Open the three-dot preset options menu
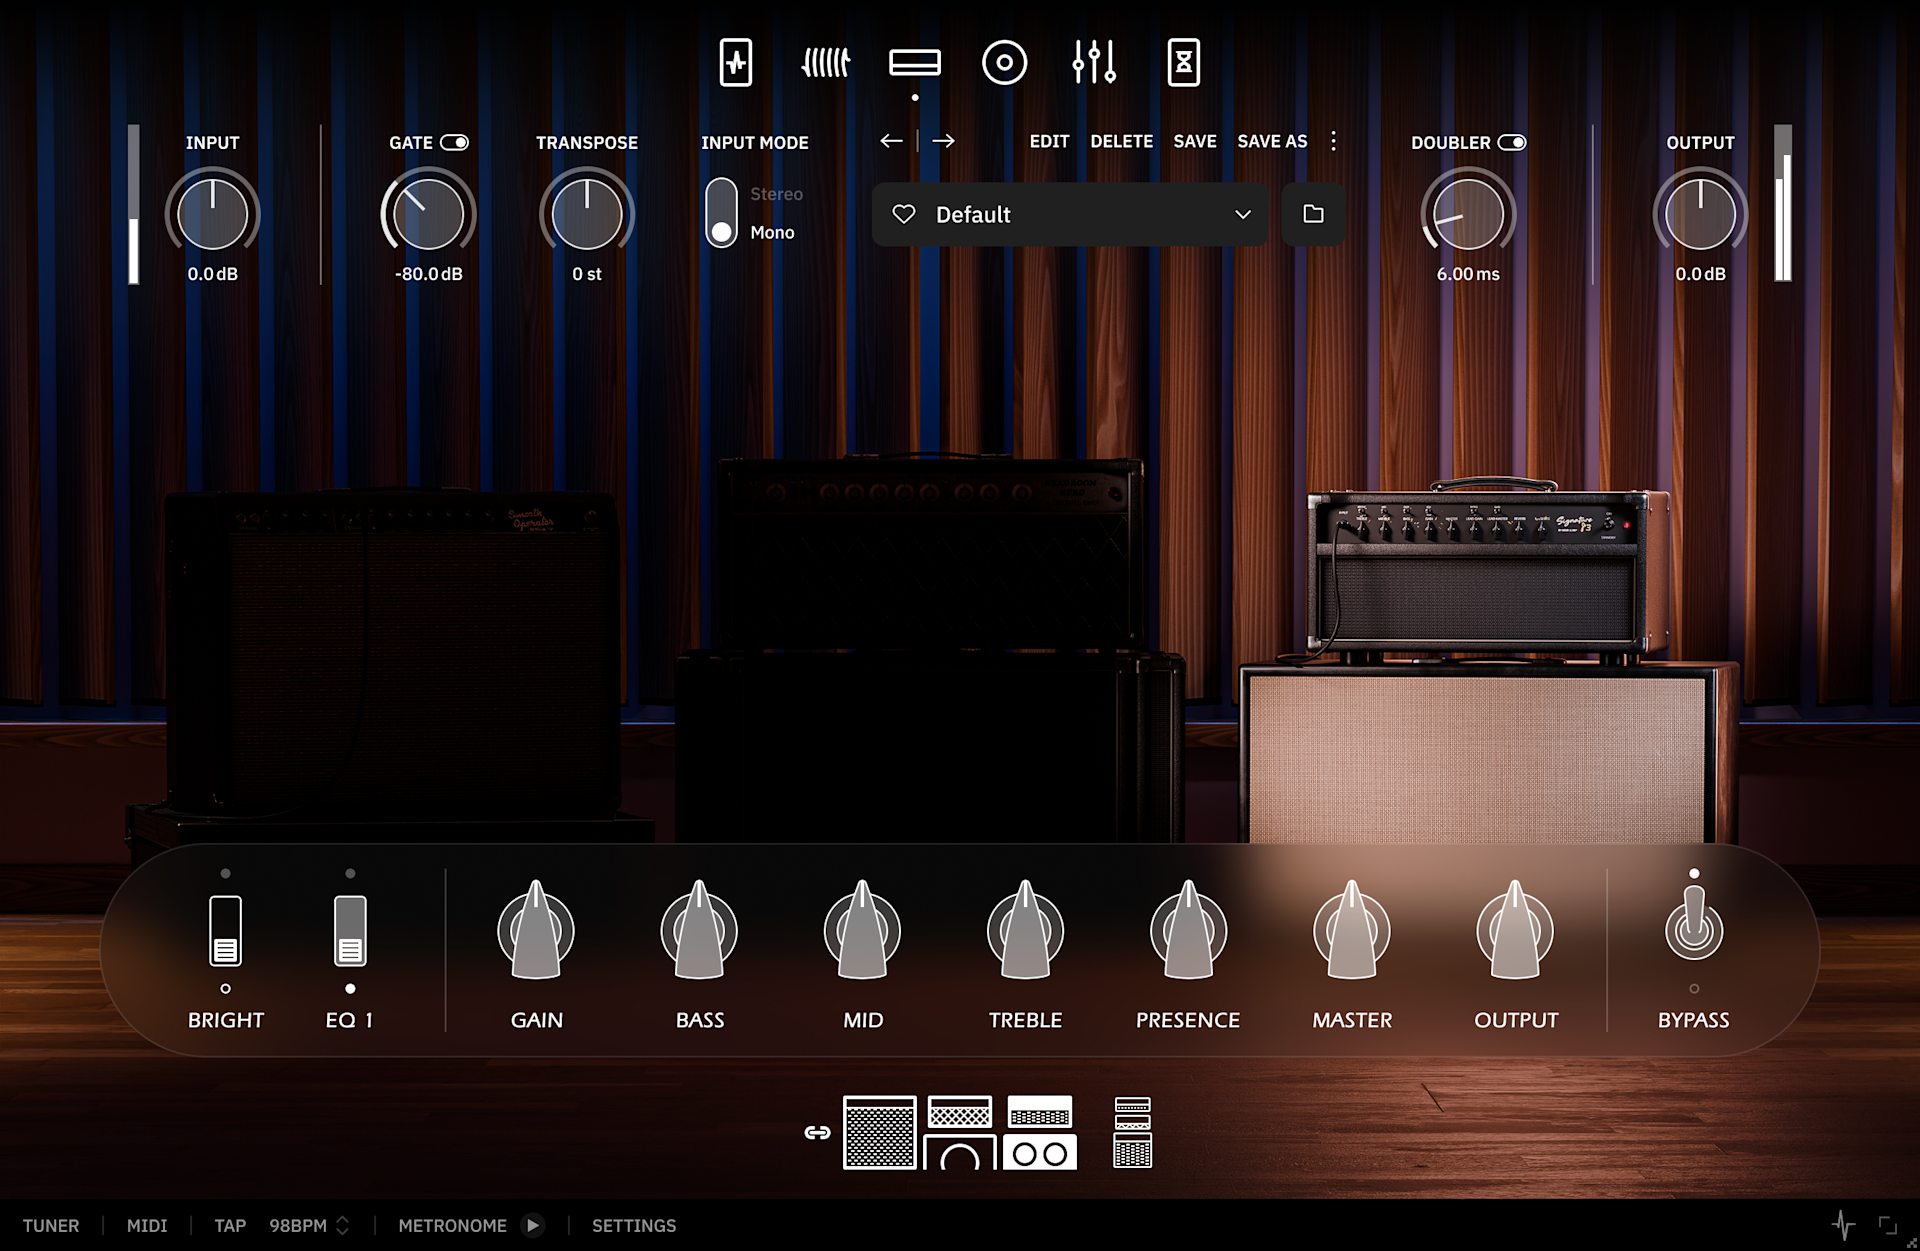The image size is (1920, 1251). point(1333,141)
